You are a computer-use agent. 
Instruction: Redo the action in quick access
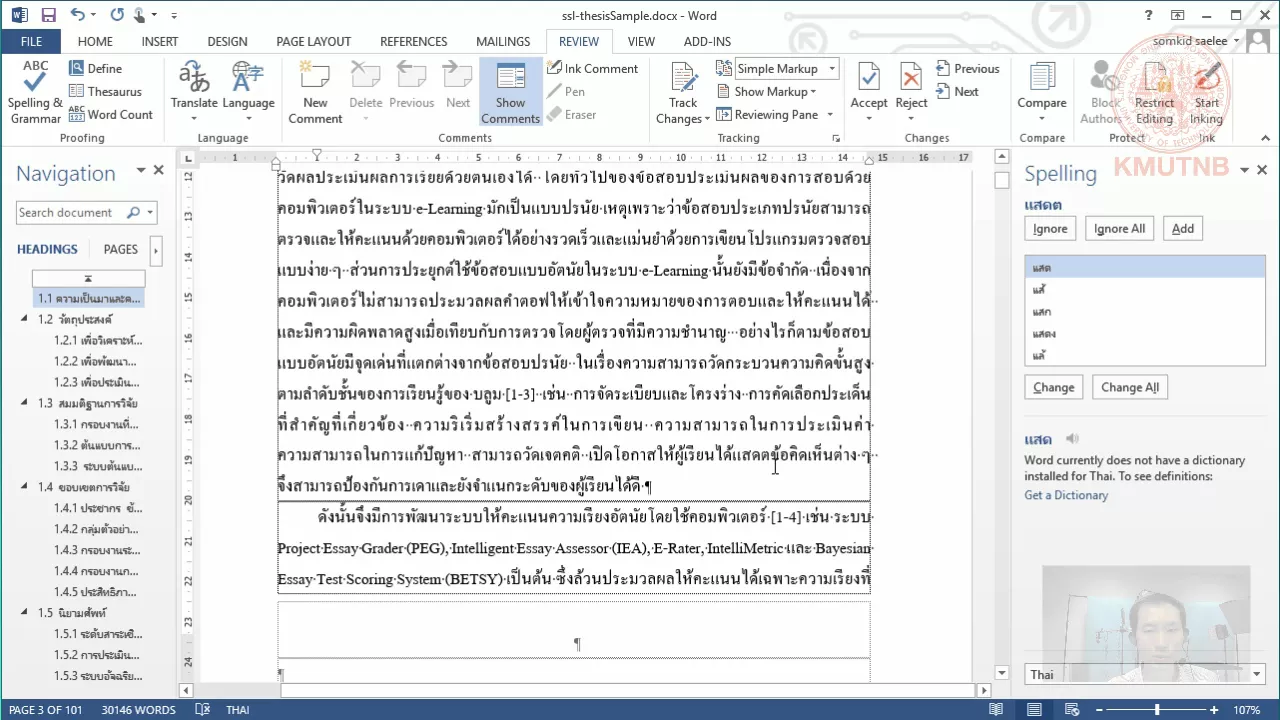point(116,15)
